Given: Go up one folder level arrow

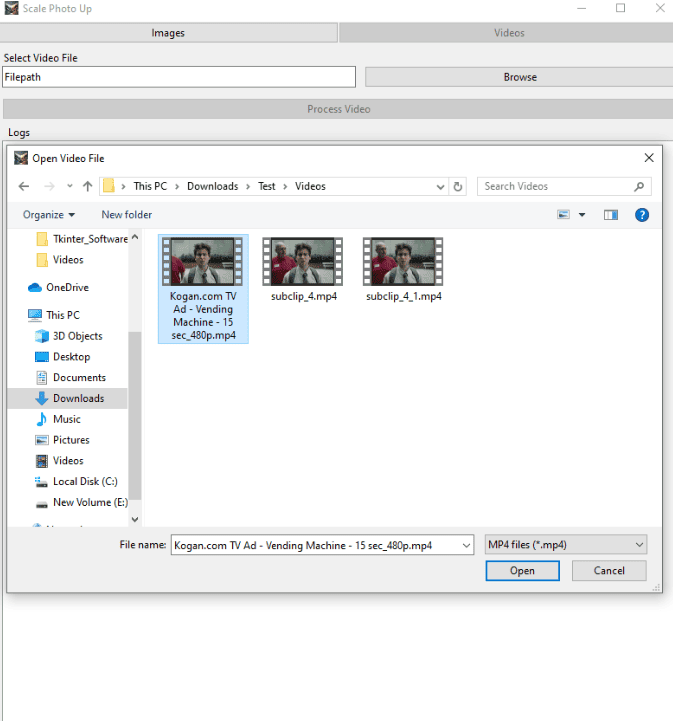Looking at the screenshot, I should [87, 186].
